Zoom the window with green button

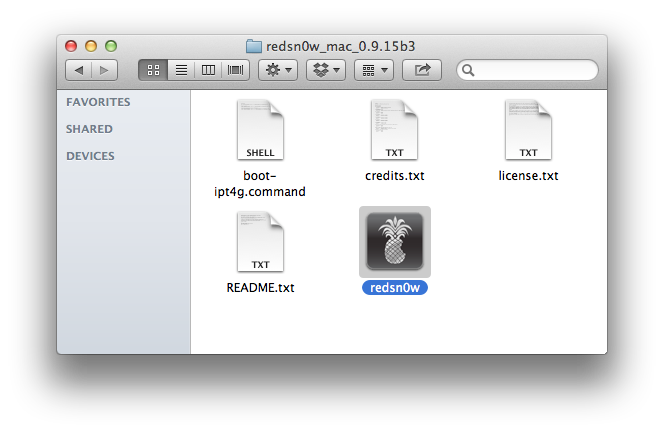pos(111,46)
